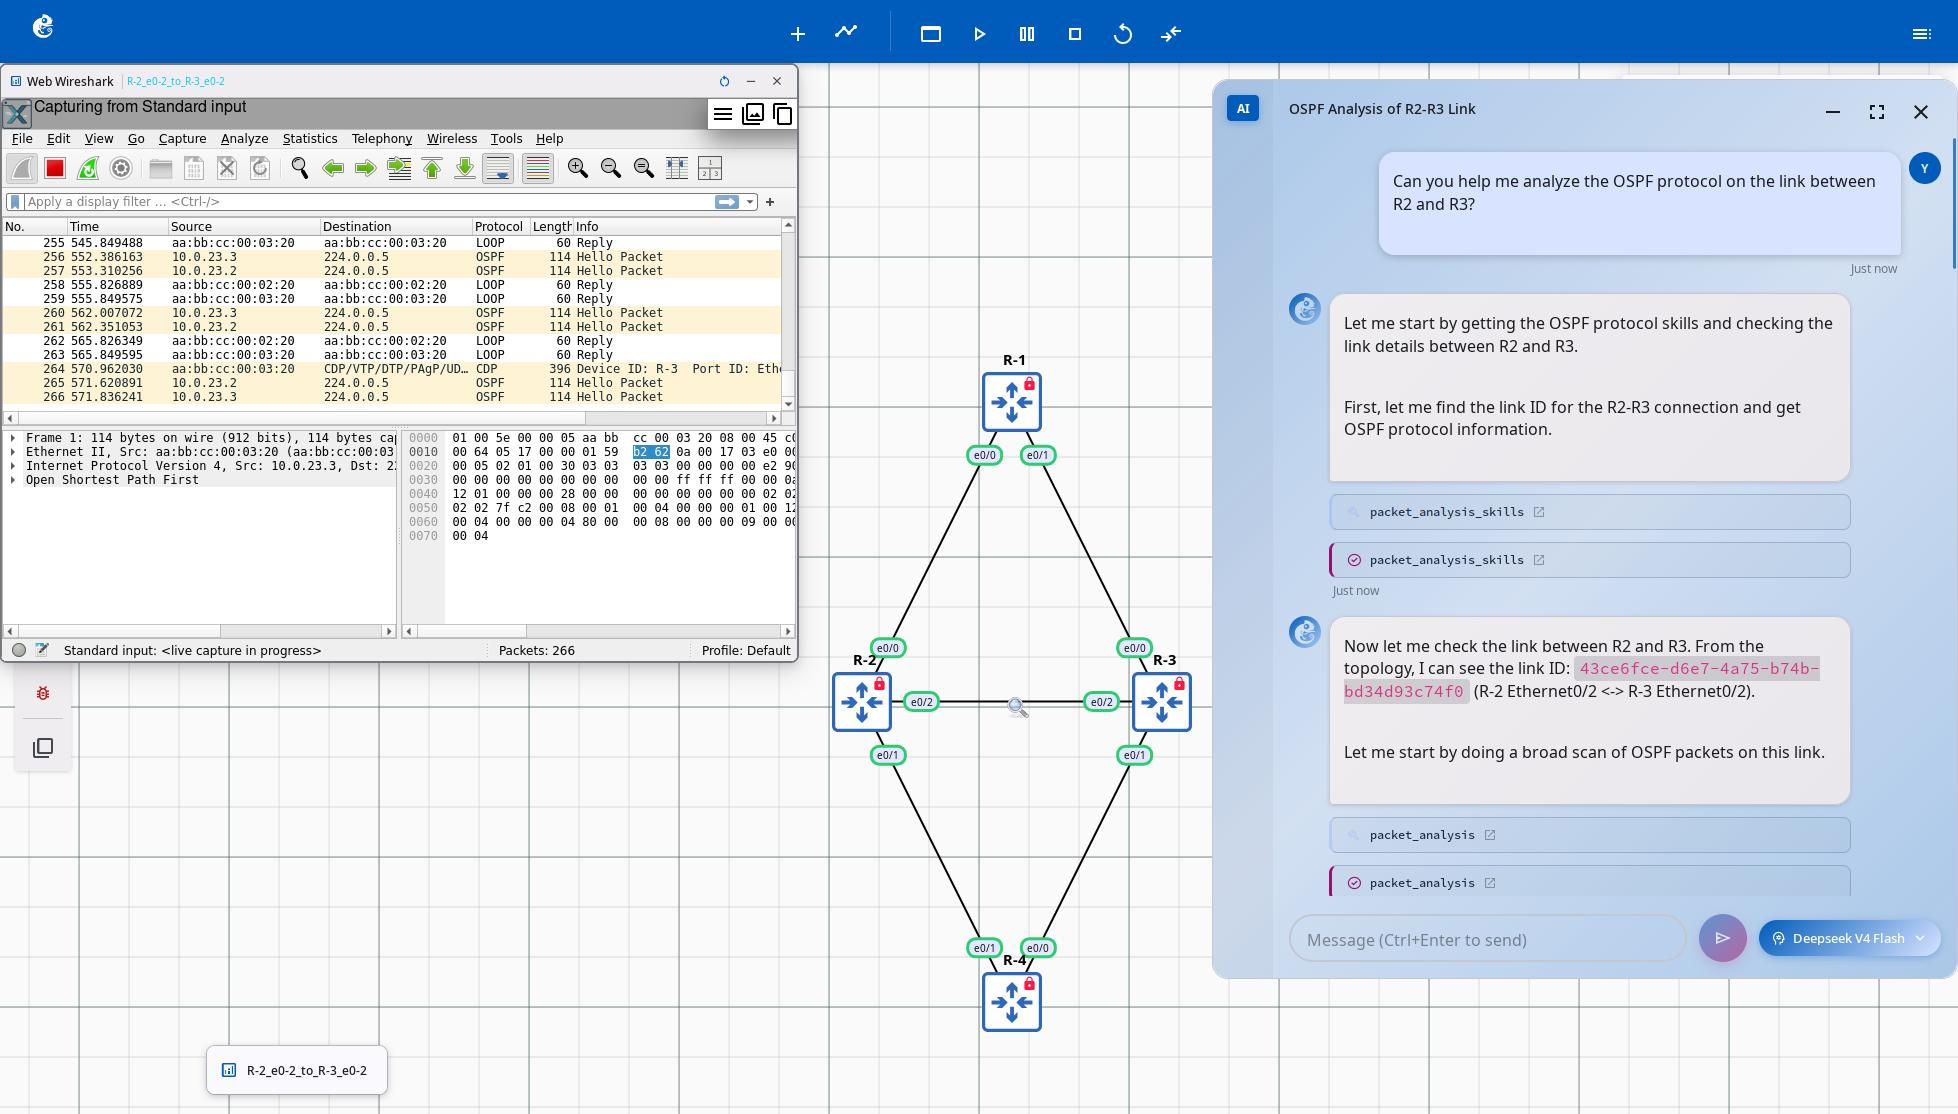Click the add link line-chart icon
1958x1114 pixels.
click(x=846, y=32)
